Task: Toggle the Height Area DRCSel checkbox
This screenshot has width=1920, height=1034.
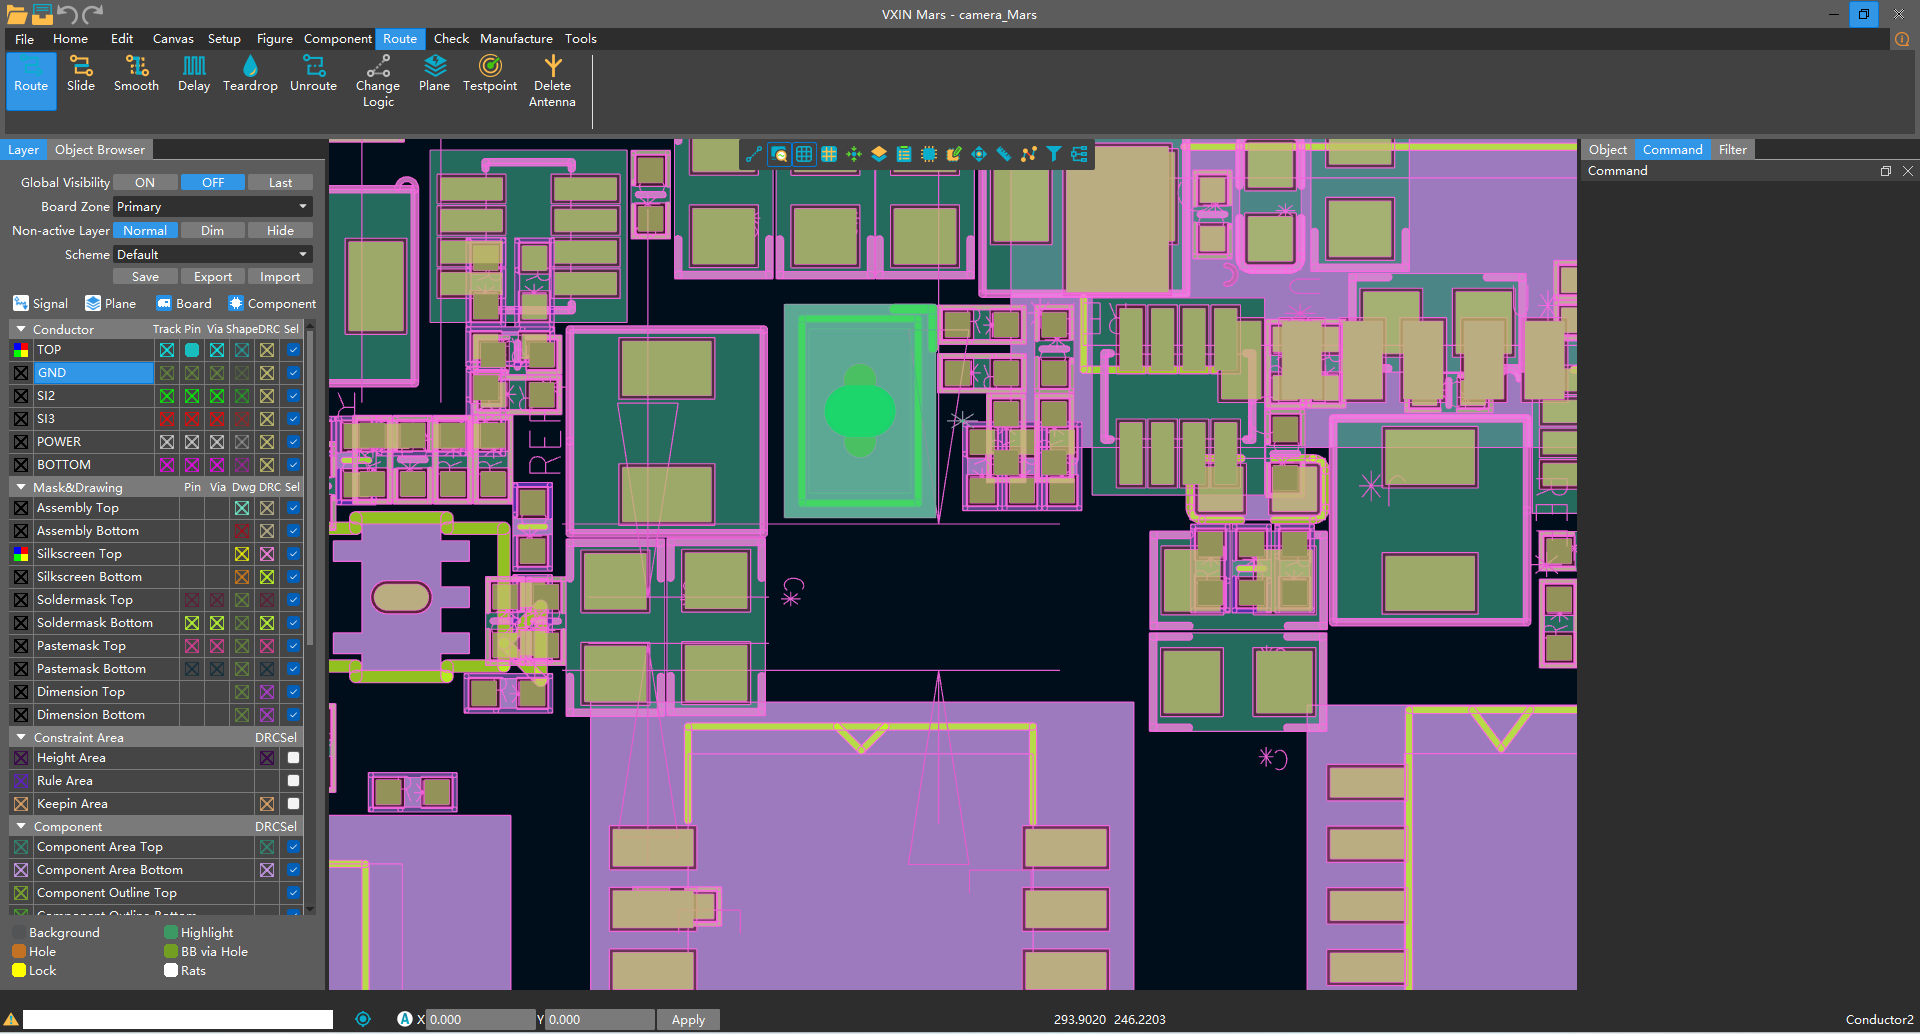Action: pyautogui.click(x=293, y=758)
